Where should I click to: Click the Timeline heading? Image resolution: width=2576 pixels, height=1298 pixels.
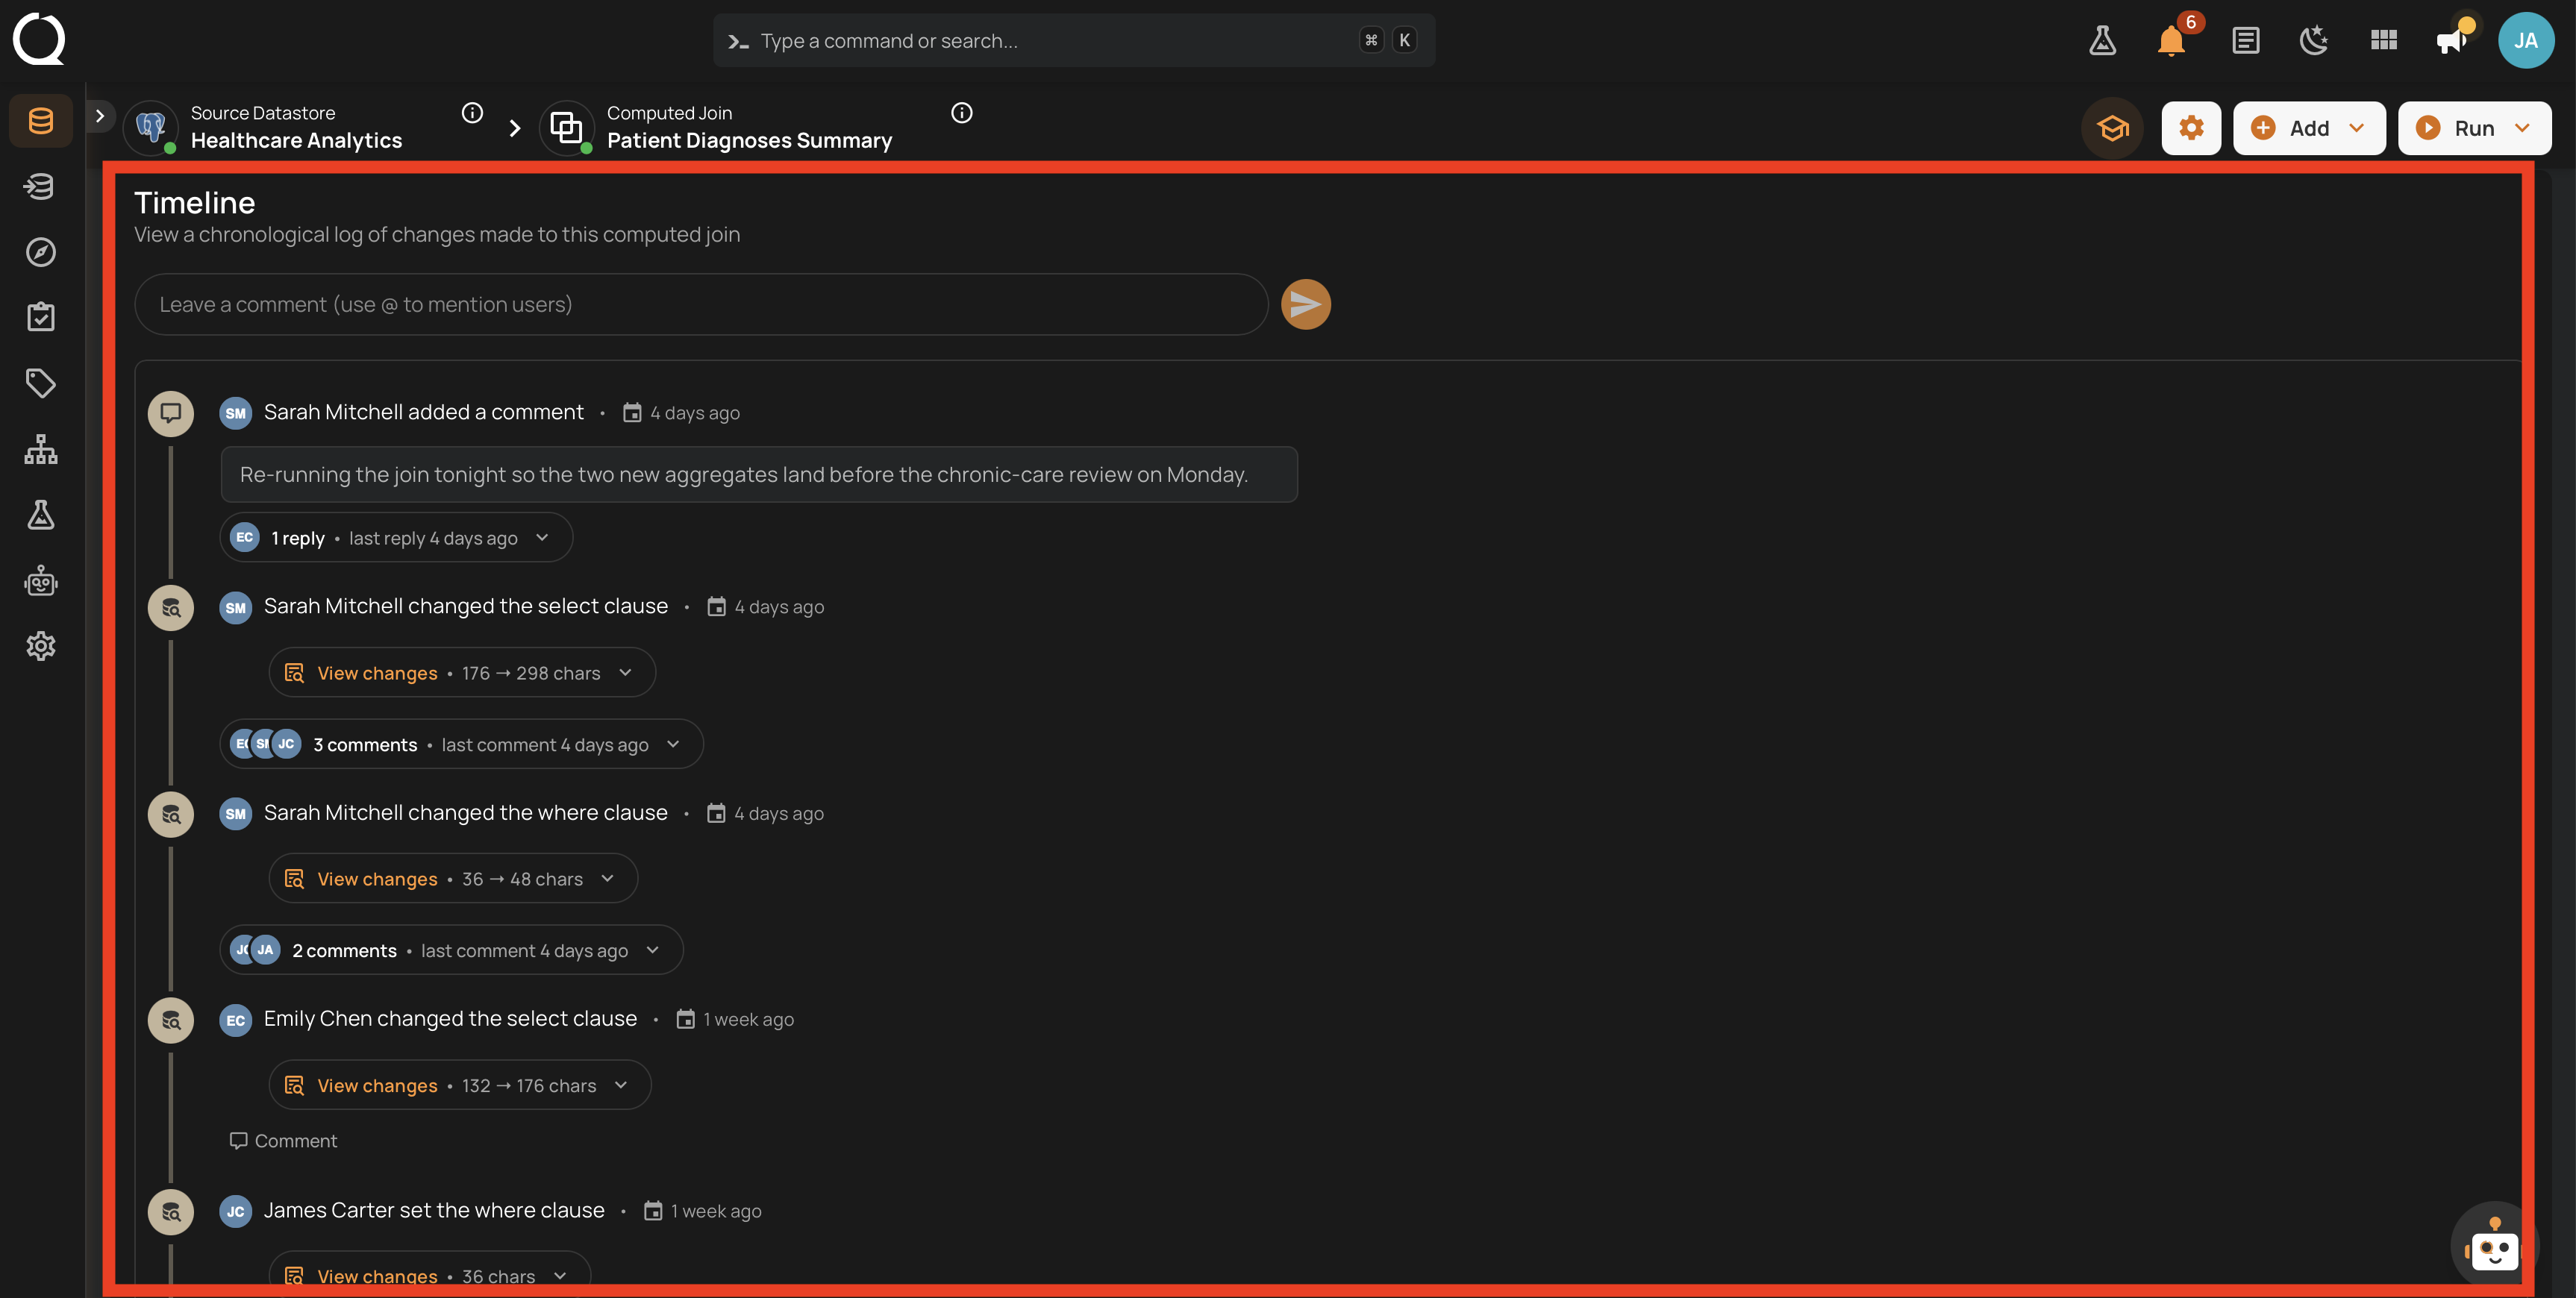pos(195,203)
